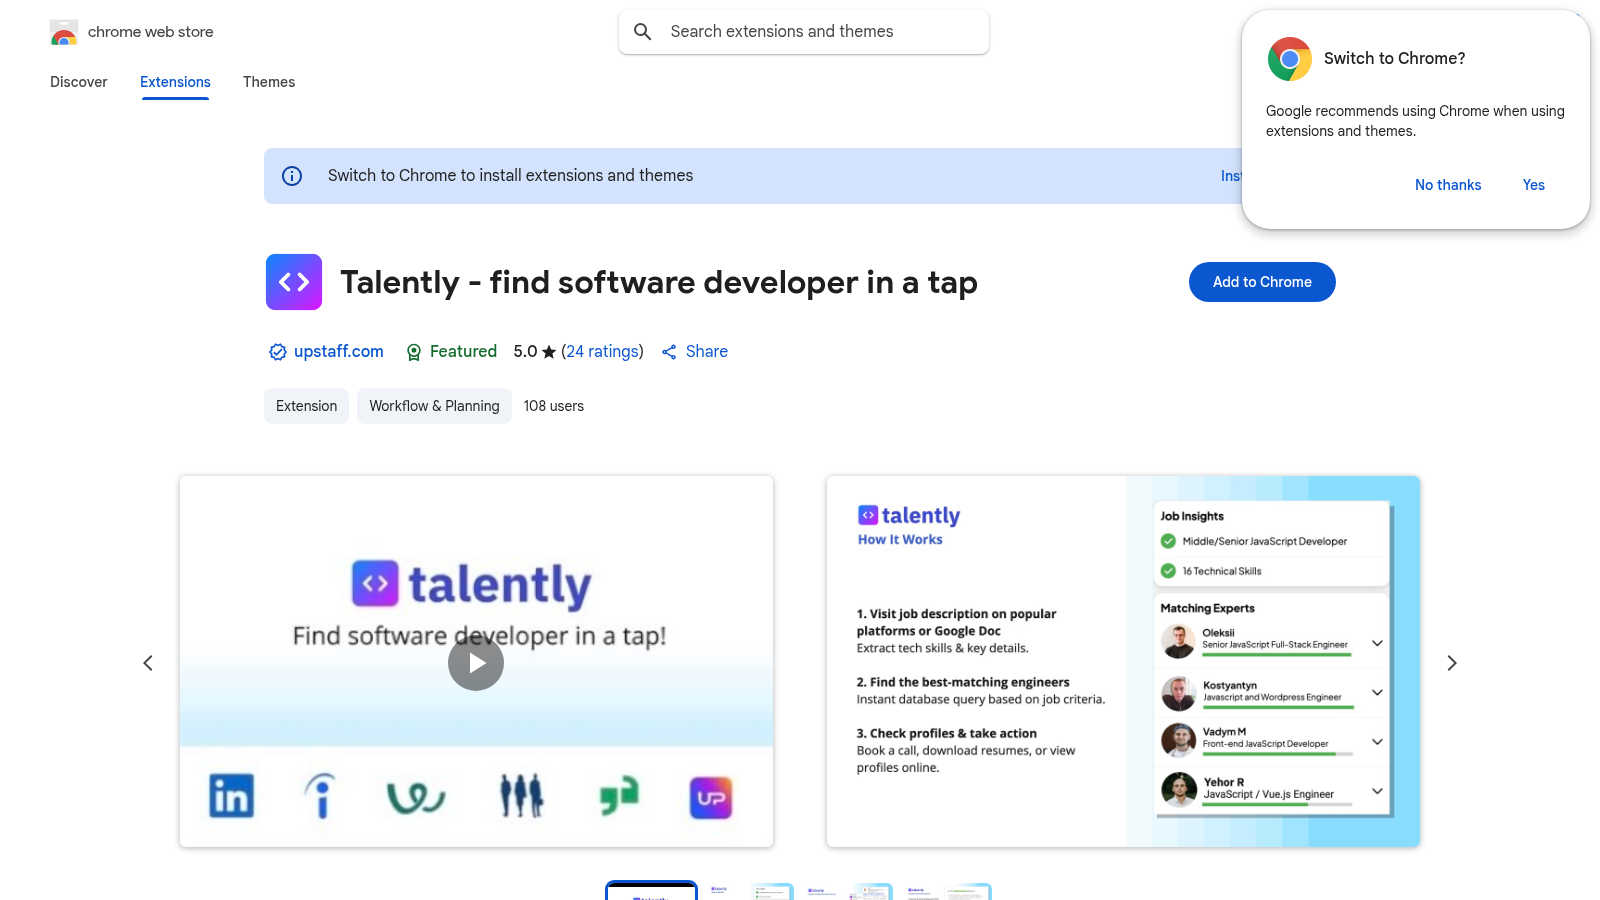
Task: Expand the Yehor R expert row chevron
Action: (x=1377, y=791)
